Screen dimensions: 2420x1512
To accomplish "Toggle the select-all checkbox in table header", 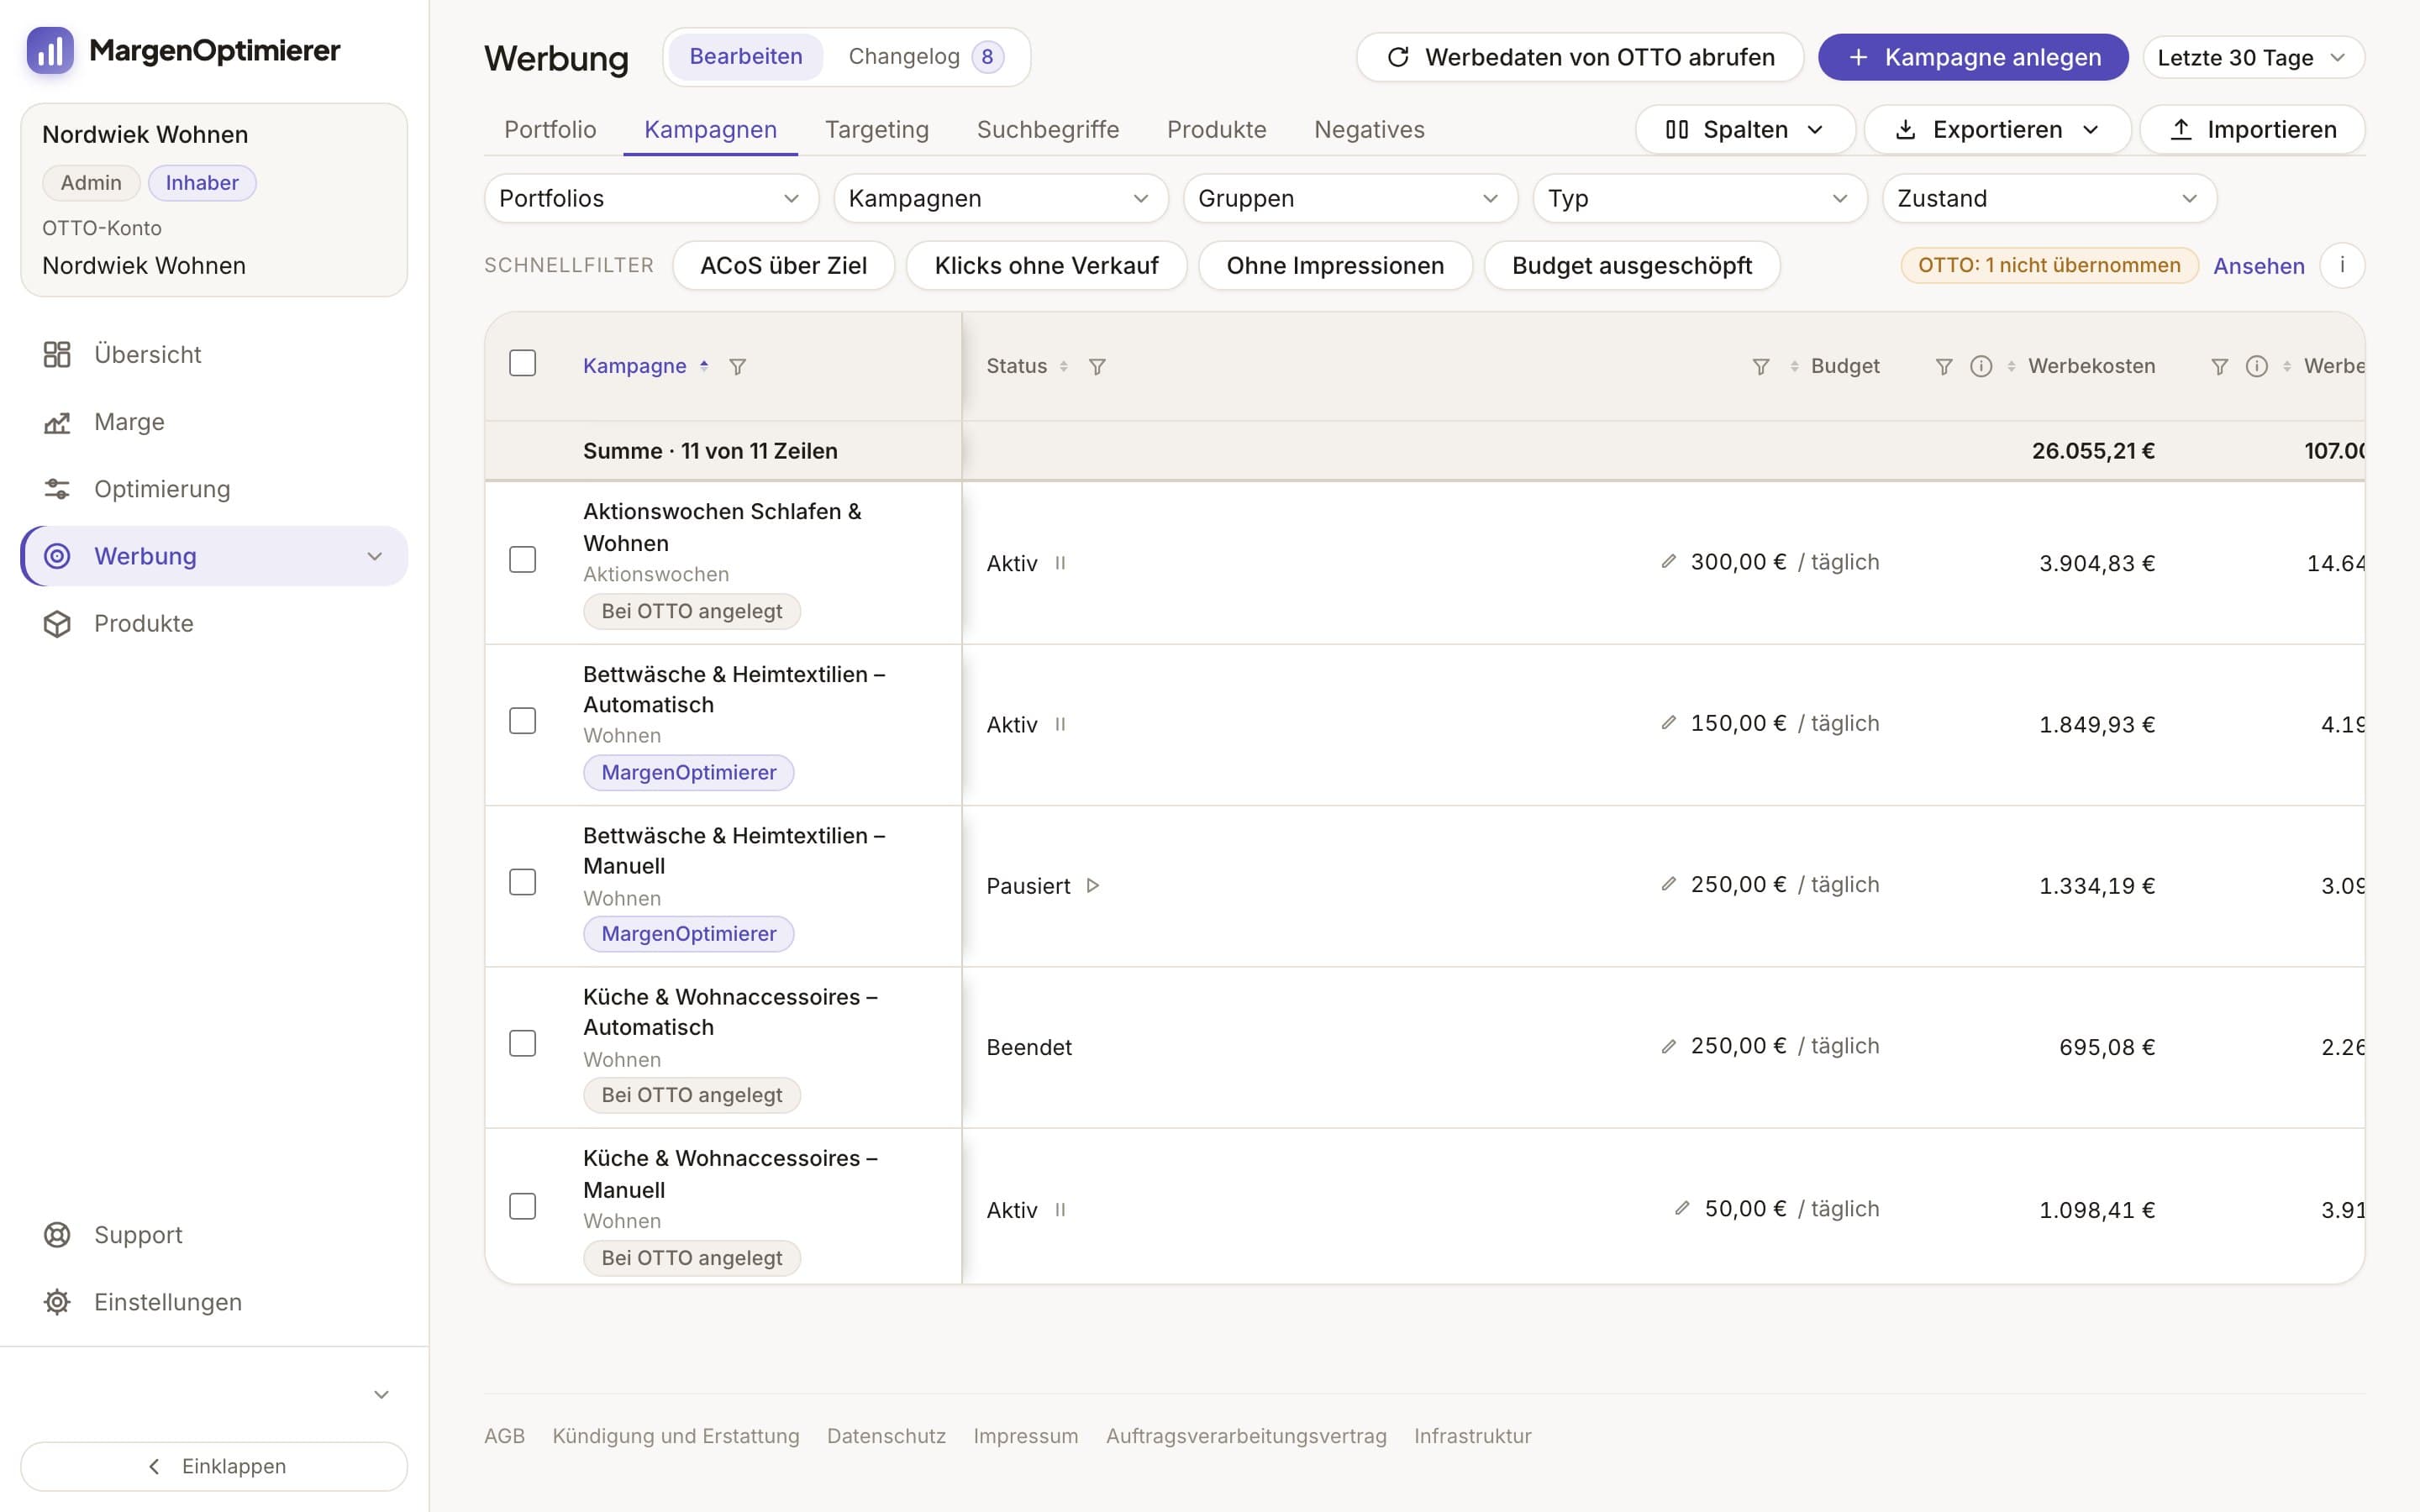I will [523, 363].
